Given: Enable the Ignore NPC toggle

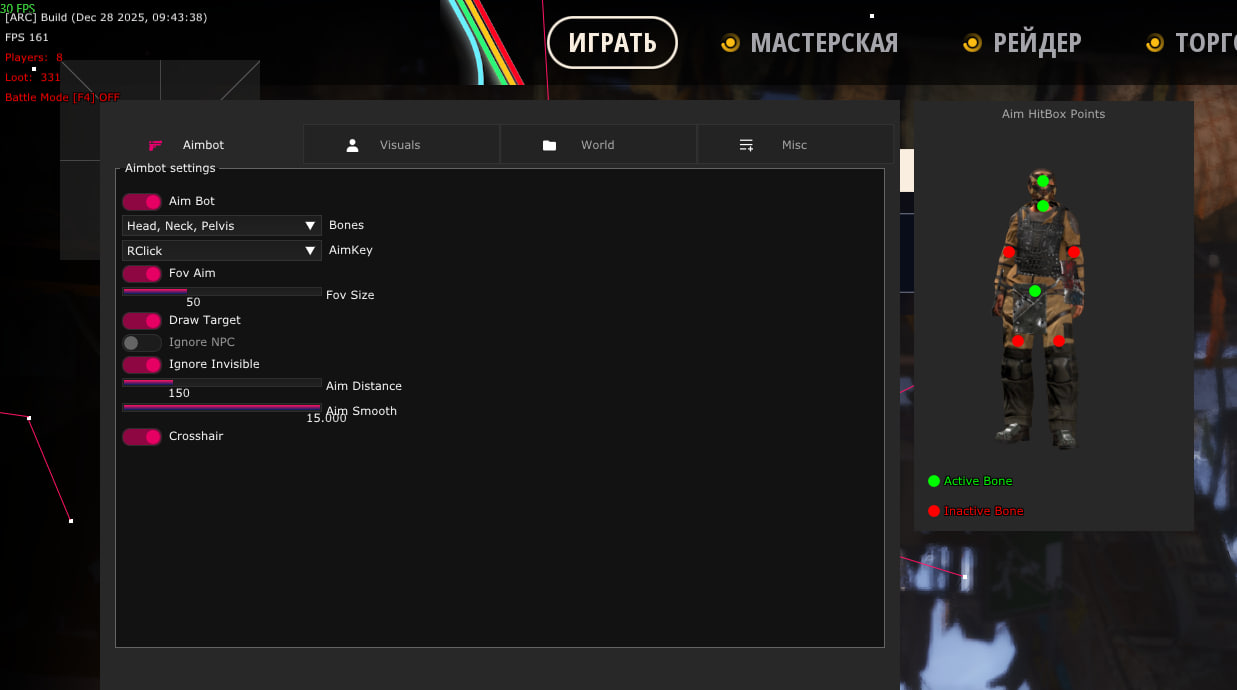Looking at the screenshot, I should (x=142, y=343).
